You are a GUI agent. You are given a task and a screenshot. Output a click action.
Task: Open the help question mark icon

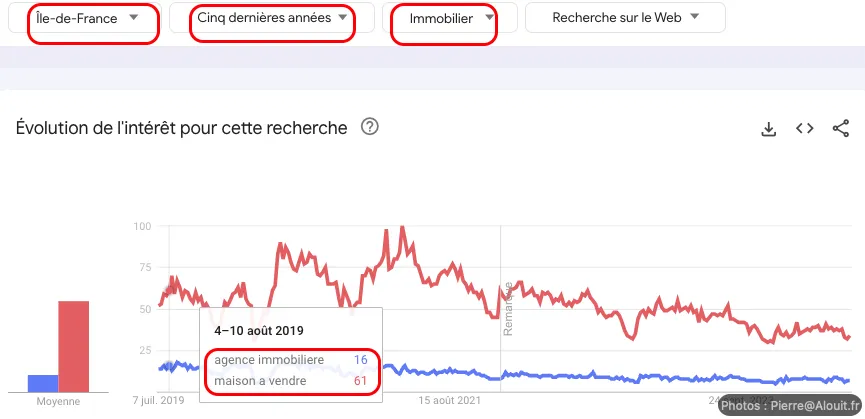pyautogui.click(x=369, y=127)
